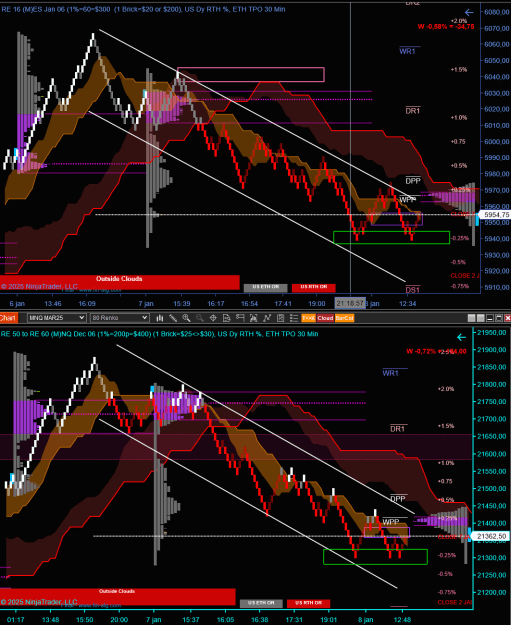Expand the MNQ MAR25 instrument dropdown
The width and height of the screenshot is (511, 625).
57,318
